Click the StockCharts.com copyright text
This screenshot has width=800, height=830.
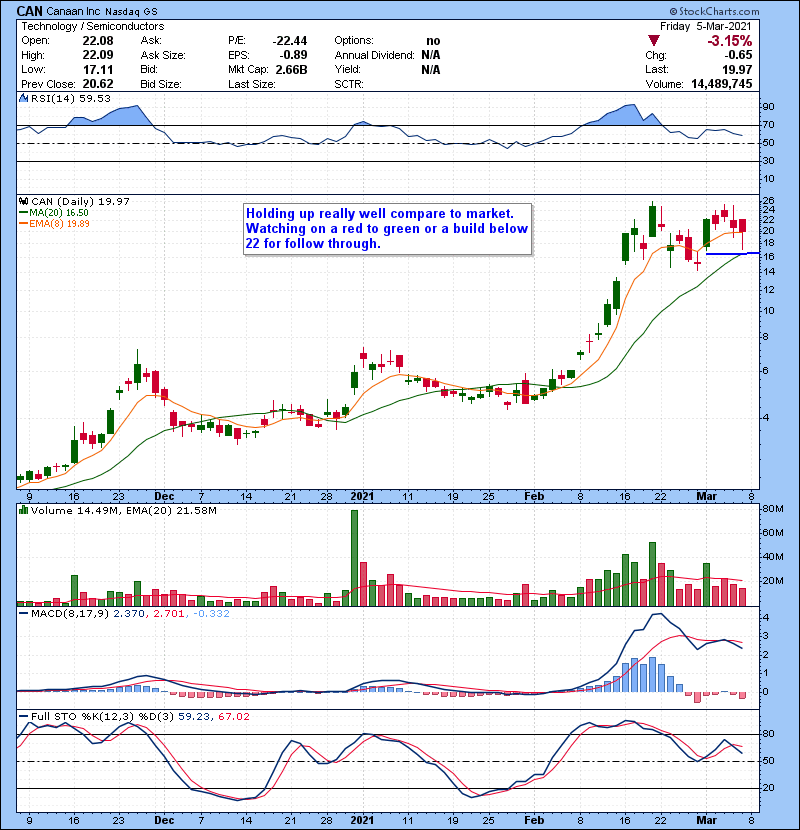[x=714, y=11]
